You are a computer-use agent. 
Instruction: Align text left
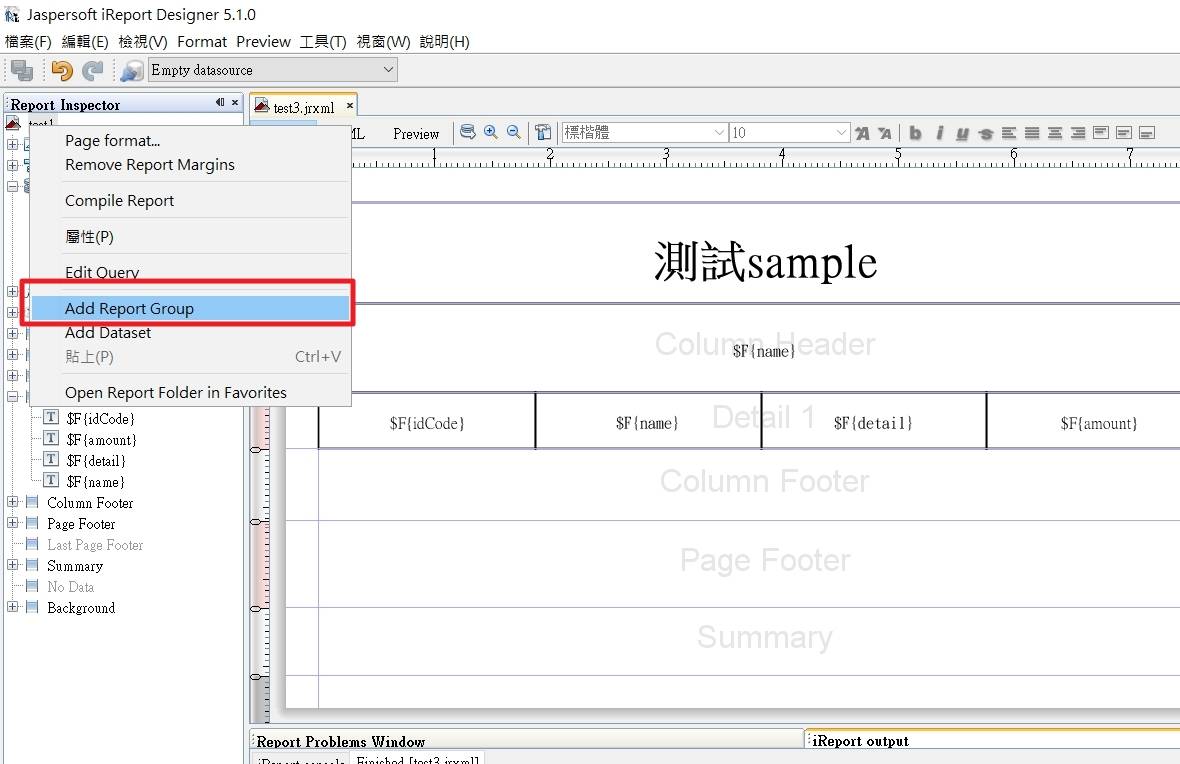1008,133
